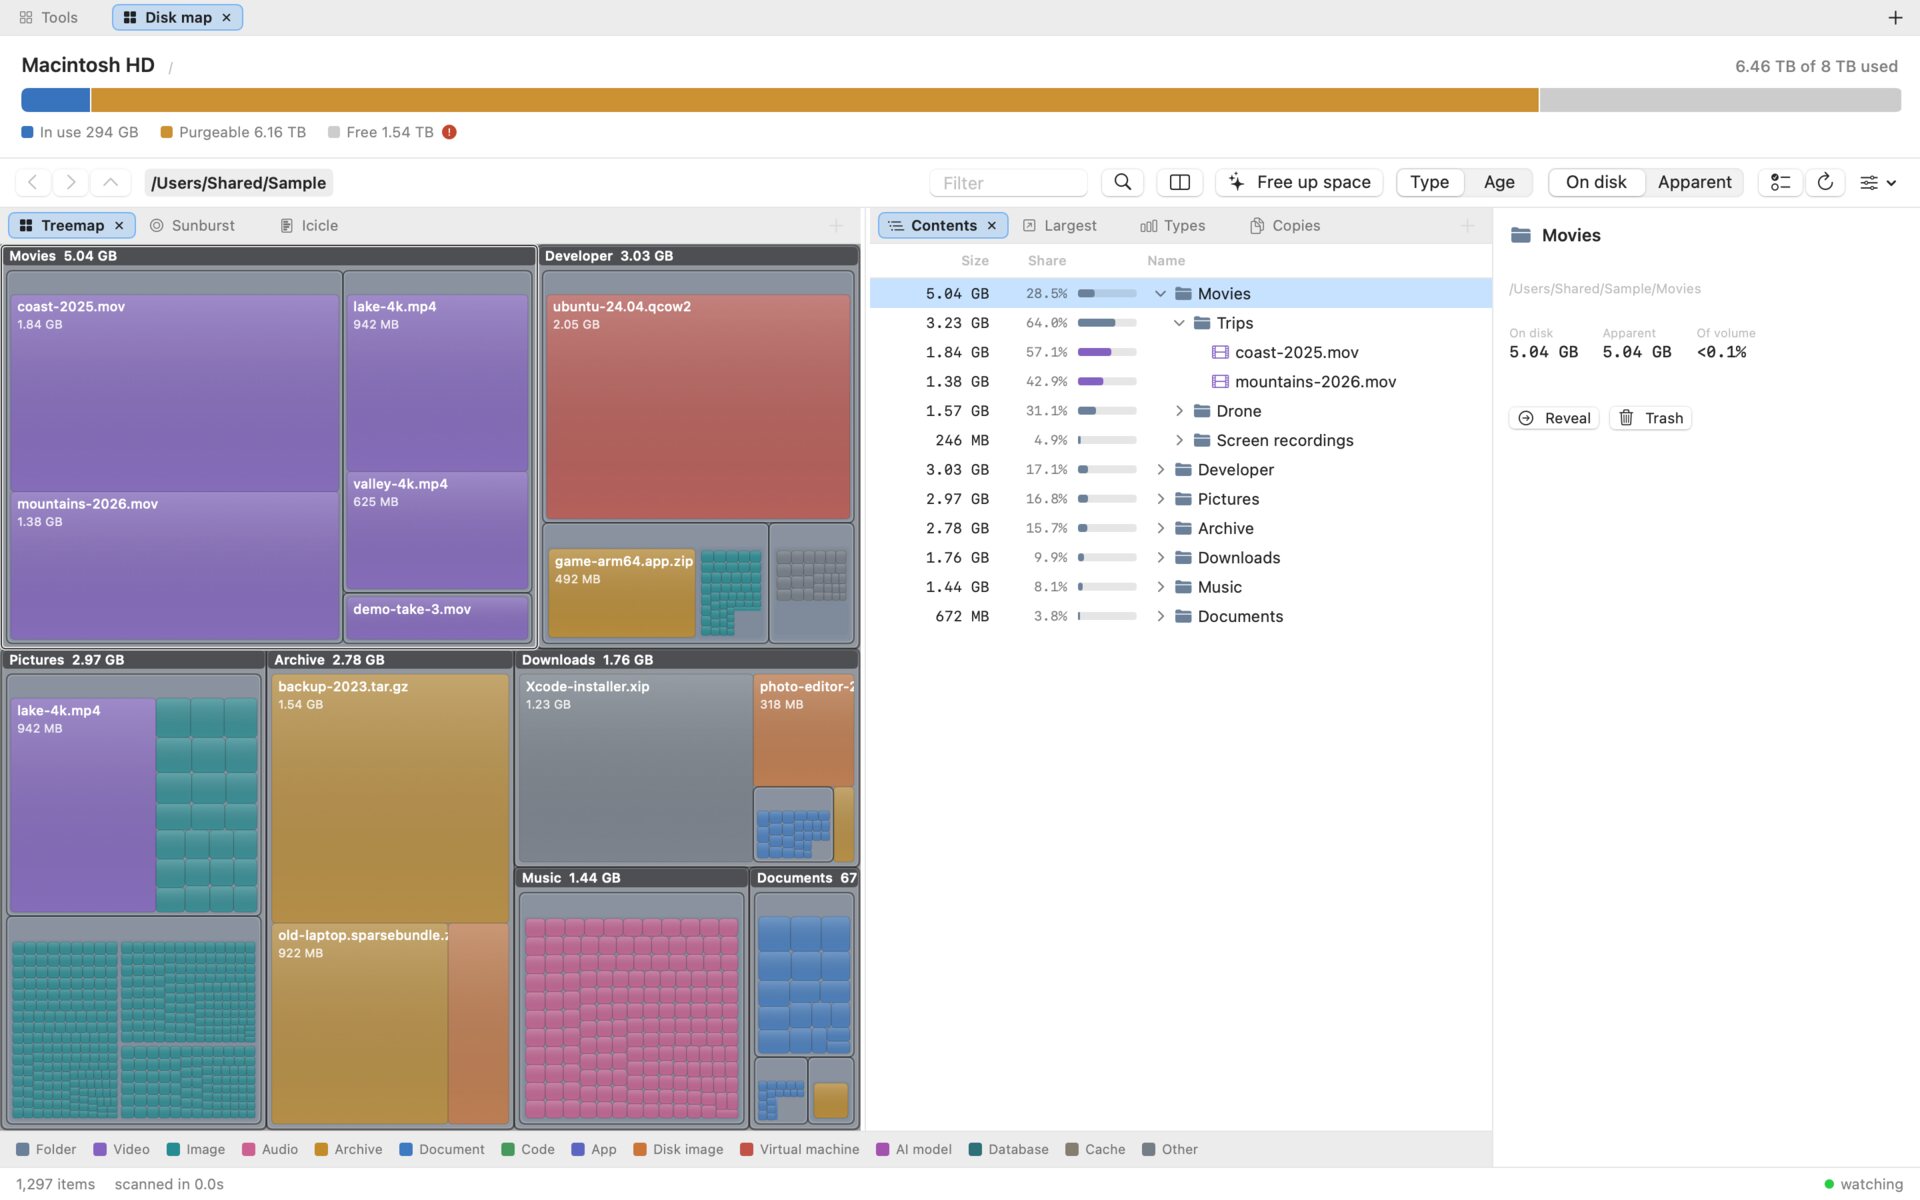Click the Video legend color swatch
The height and width of the screenshot is (1200, 1920).
[x=100, y=1149]
